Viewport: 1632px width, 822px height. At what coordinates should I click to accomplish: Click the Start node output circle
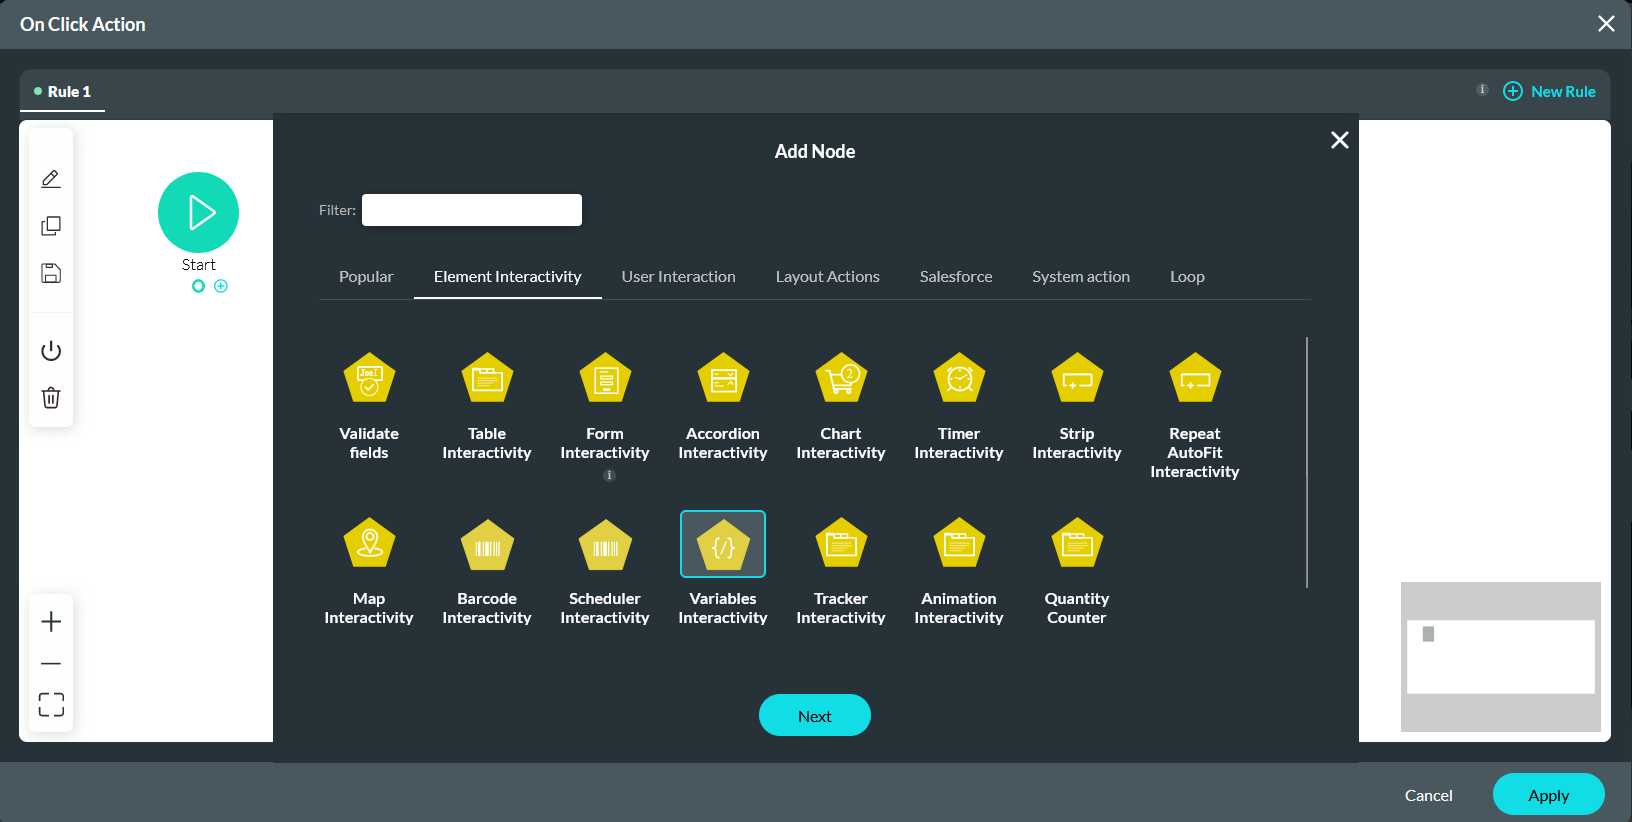(198, 286)
